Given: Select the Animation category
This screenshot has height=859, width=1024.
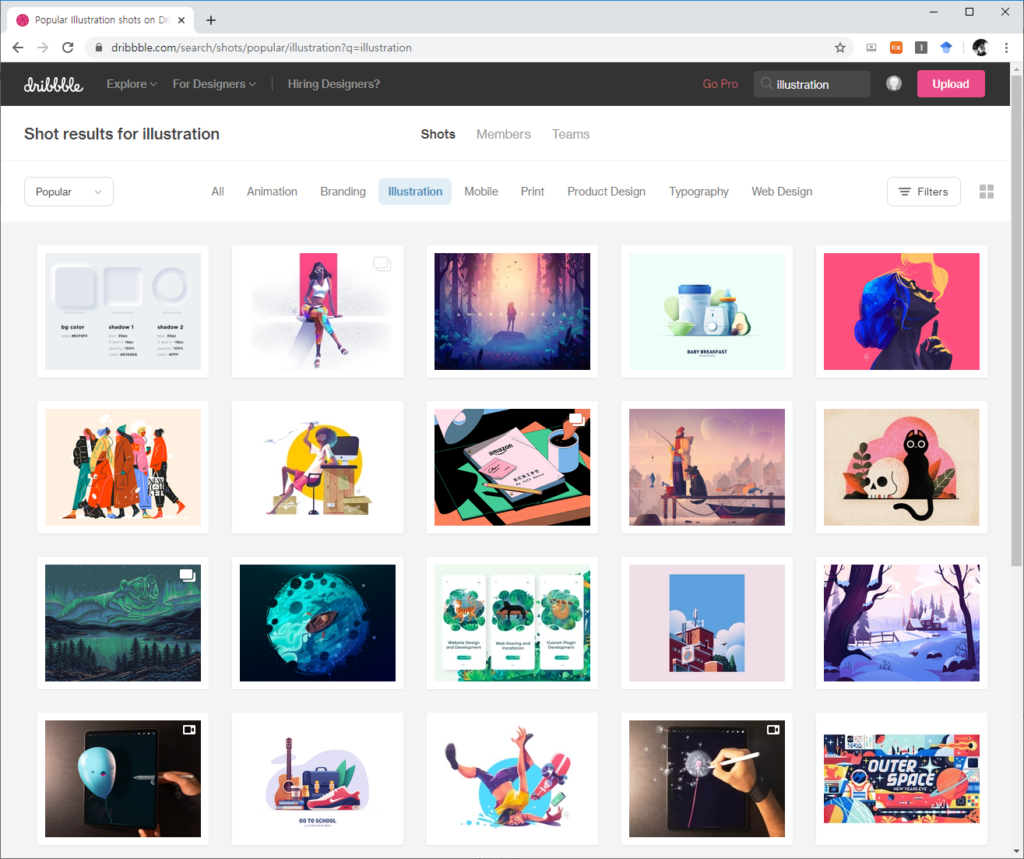Looking at the screenshot, I should pyautogui.click(x=272, y=192).
